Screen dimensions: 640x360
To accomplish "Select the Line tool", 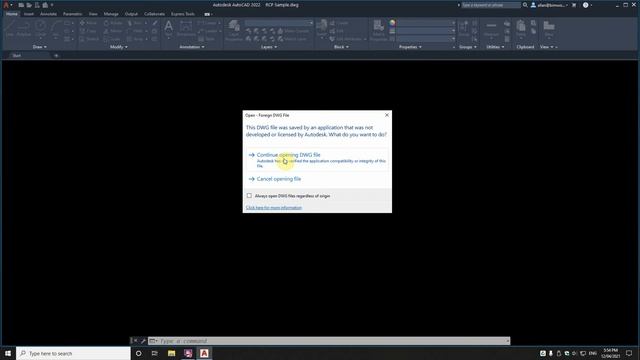I will tap(9, 28).
